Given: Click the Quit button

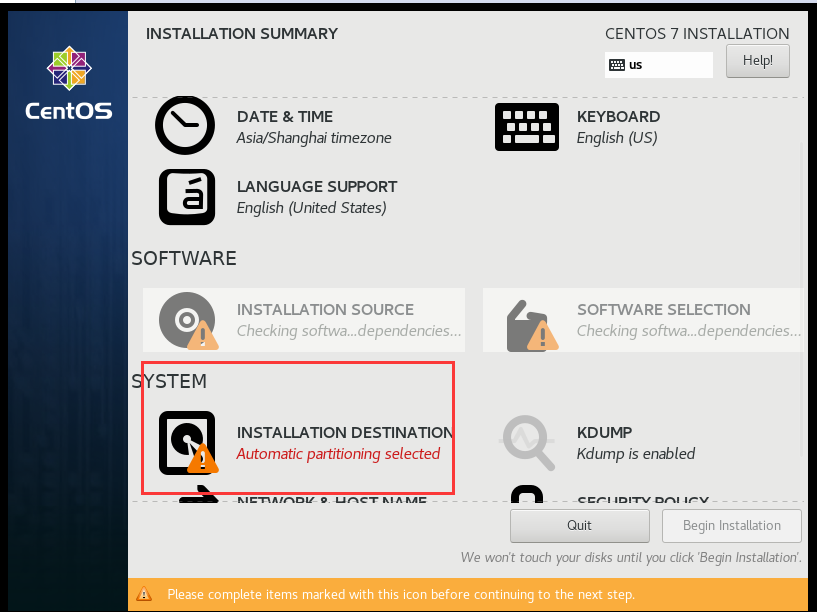Looking at the screenshot, I should point(579,526).
